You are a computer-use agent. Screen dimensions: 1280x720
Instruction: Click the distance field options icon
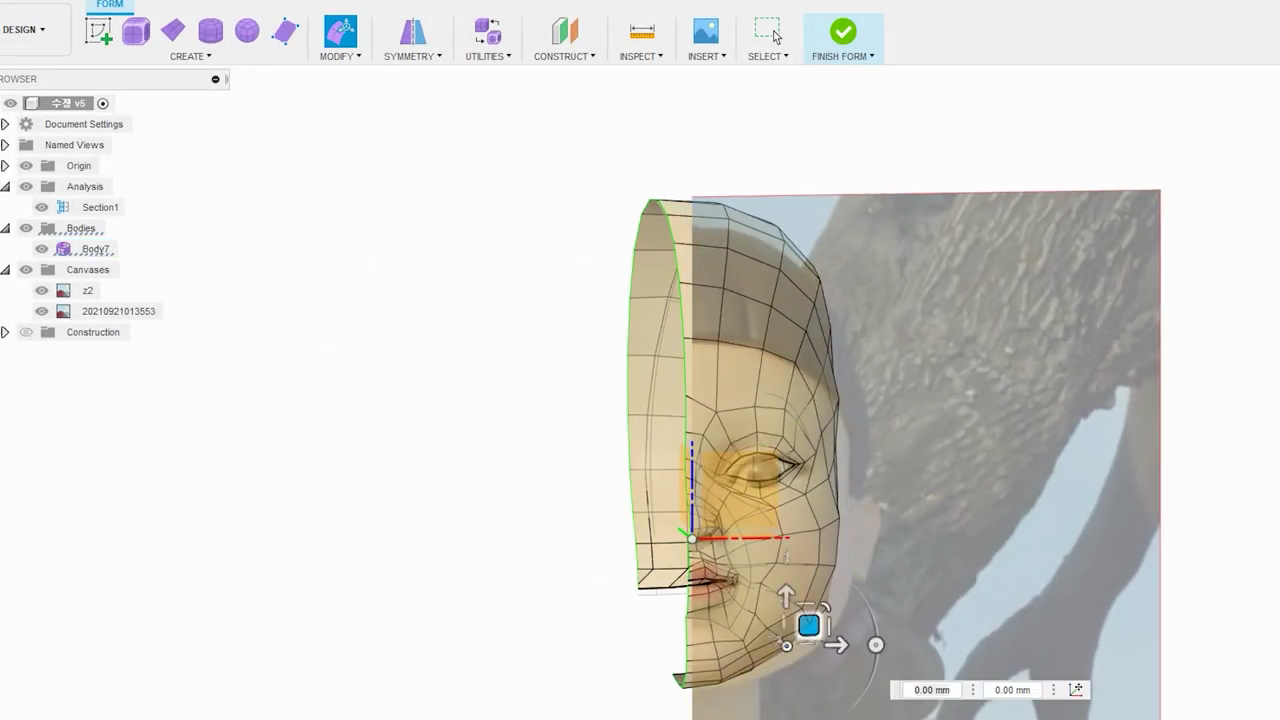tap(1076, 690)
